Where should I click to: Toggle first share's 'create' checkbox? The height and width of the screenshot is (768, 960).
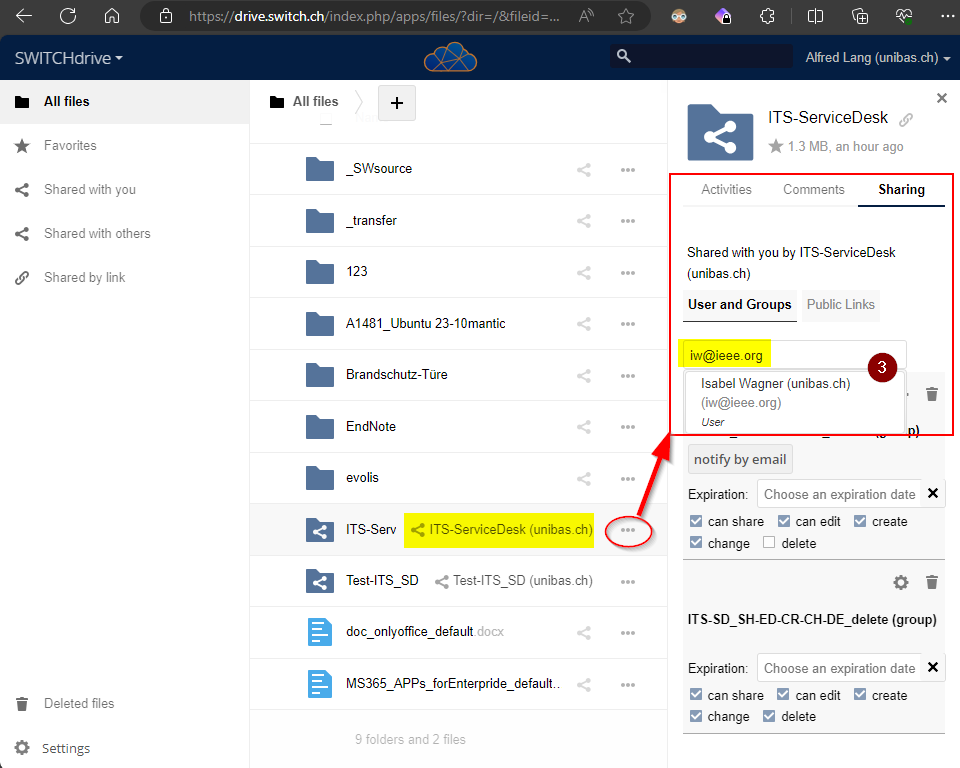pos(860,521)
